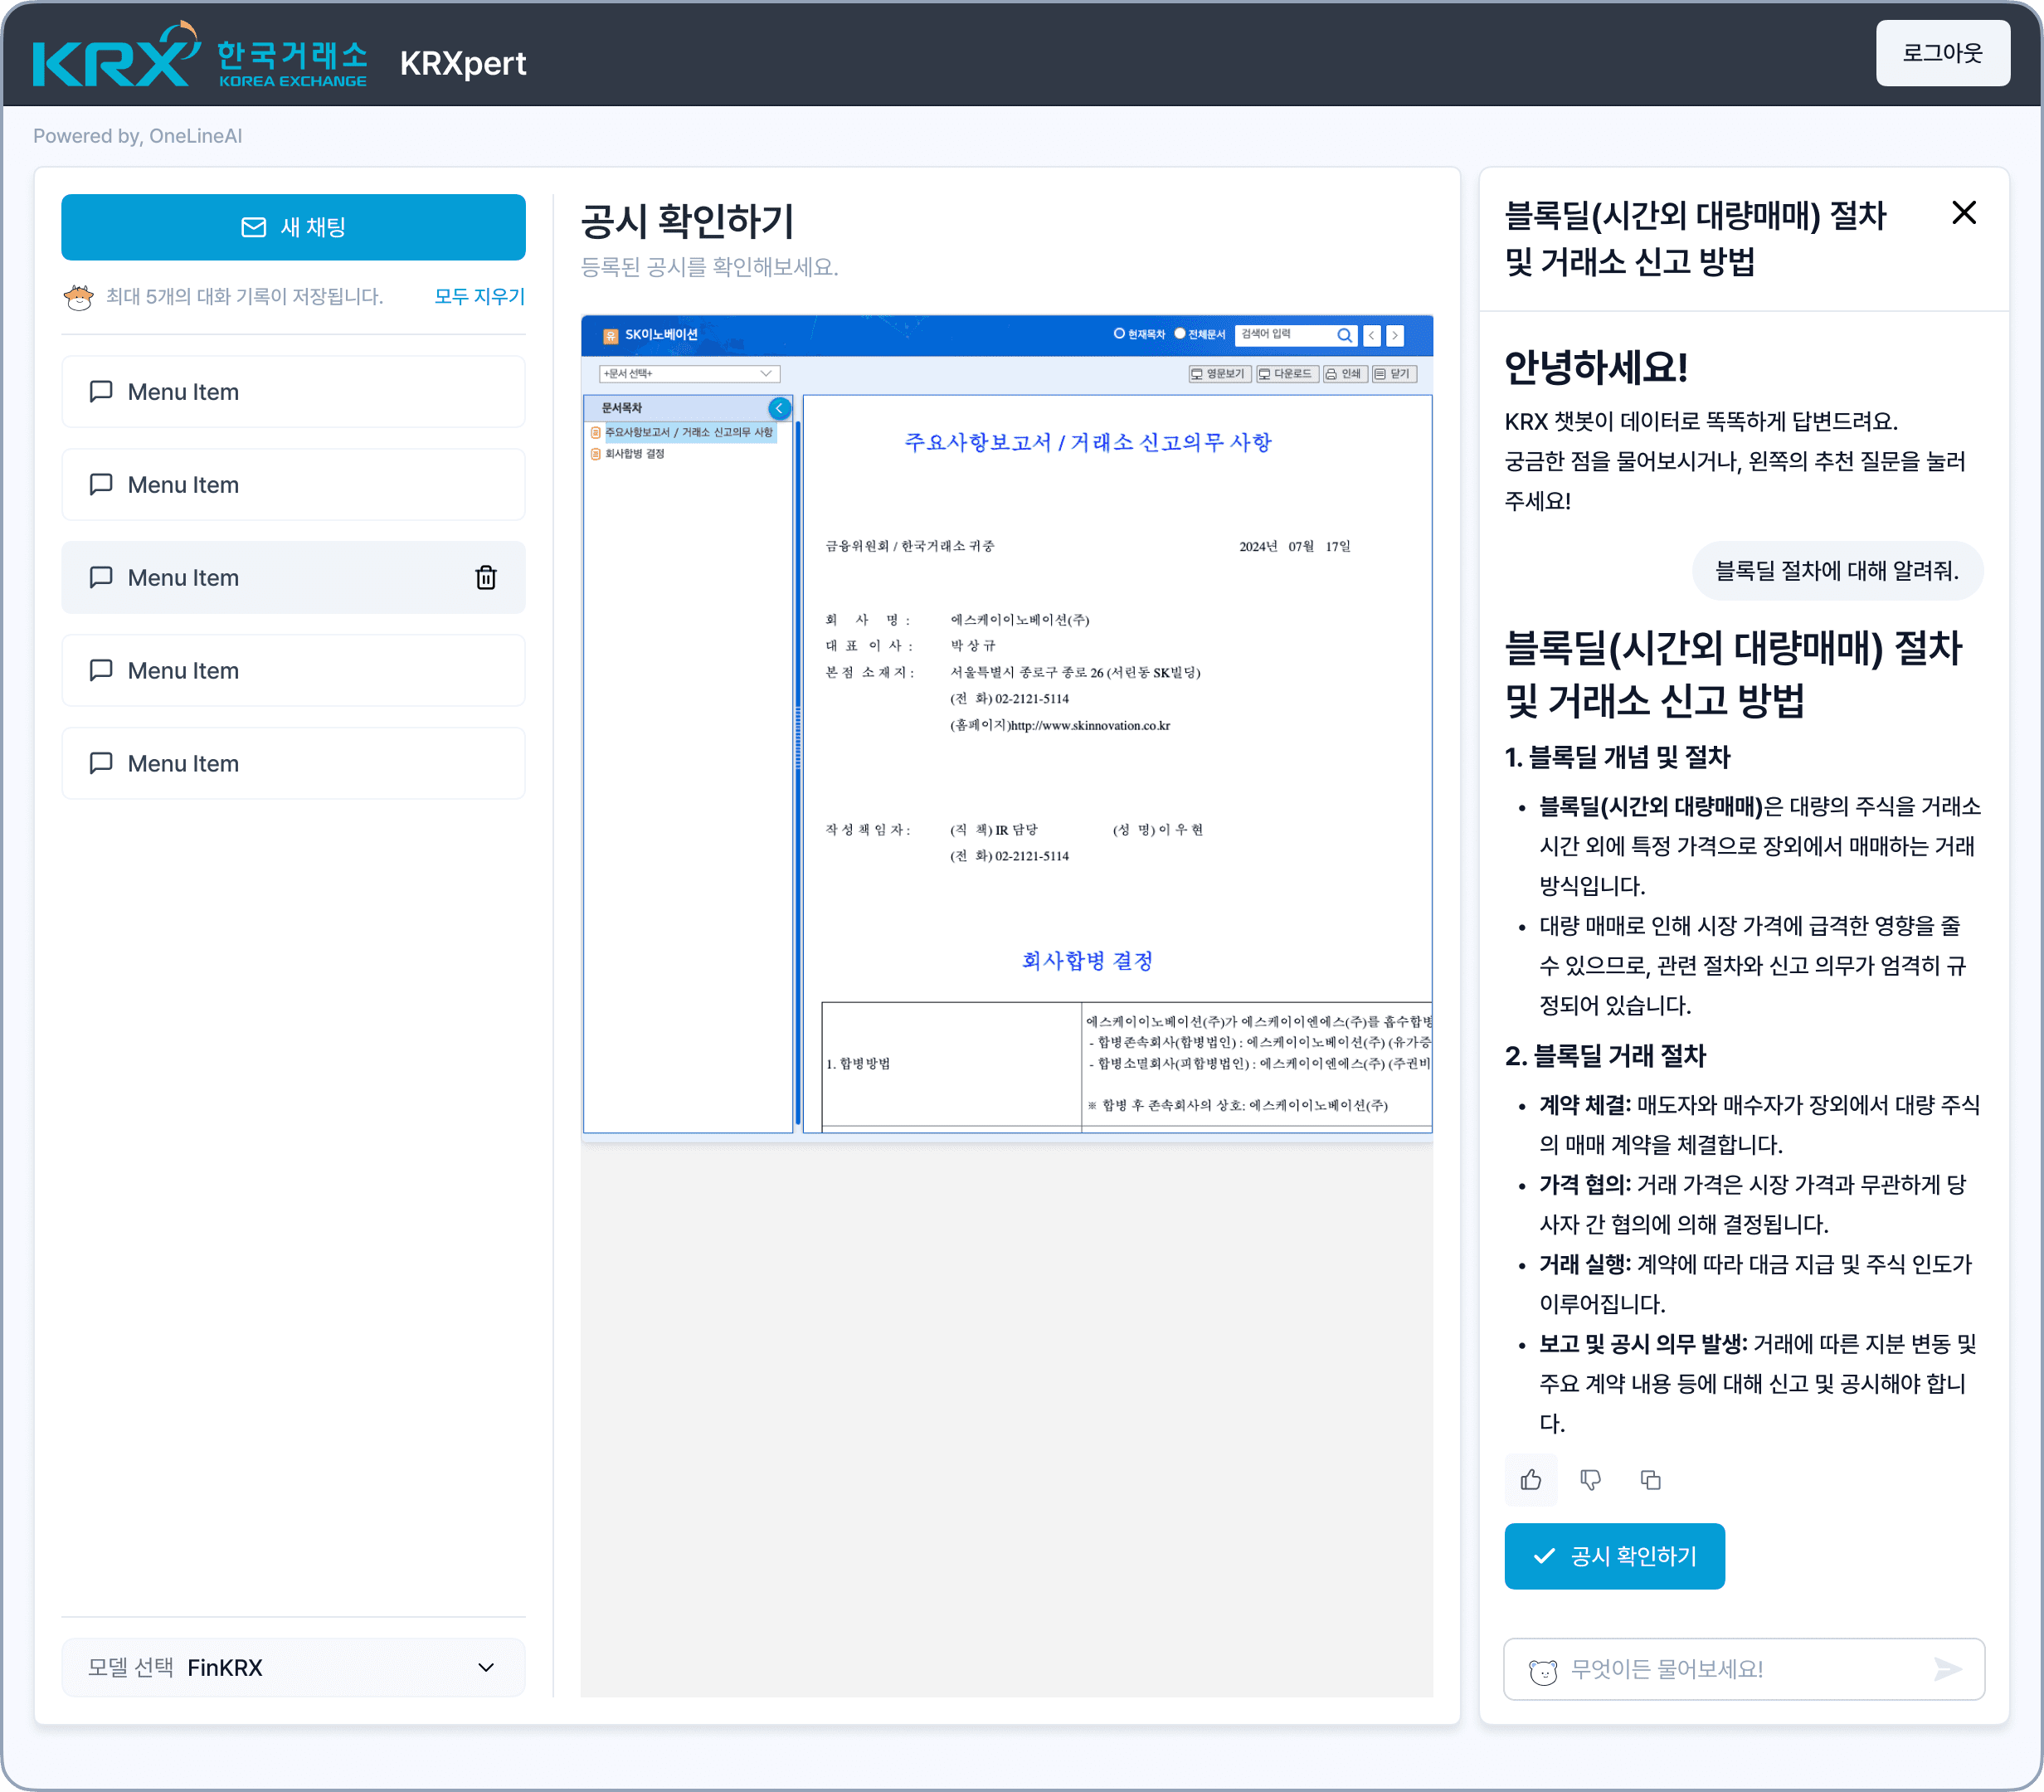Click the 새 채팅 button
This screenshot has width=2044, height=1792.
point(293,227)
